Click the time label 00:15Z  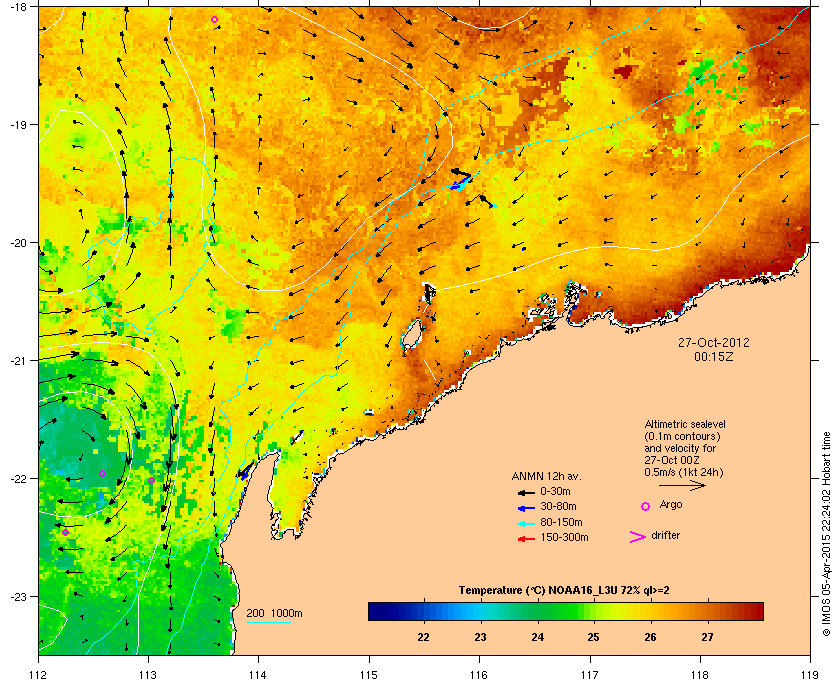point(714,356)
